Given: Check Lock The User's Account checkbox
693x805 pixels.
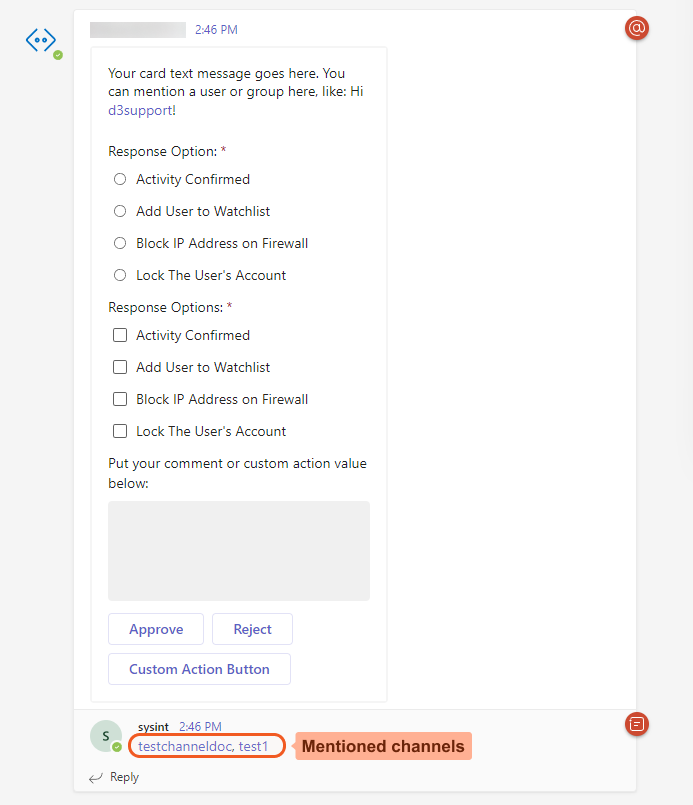Looking at the screenshot, I should point(120,432).
